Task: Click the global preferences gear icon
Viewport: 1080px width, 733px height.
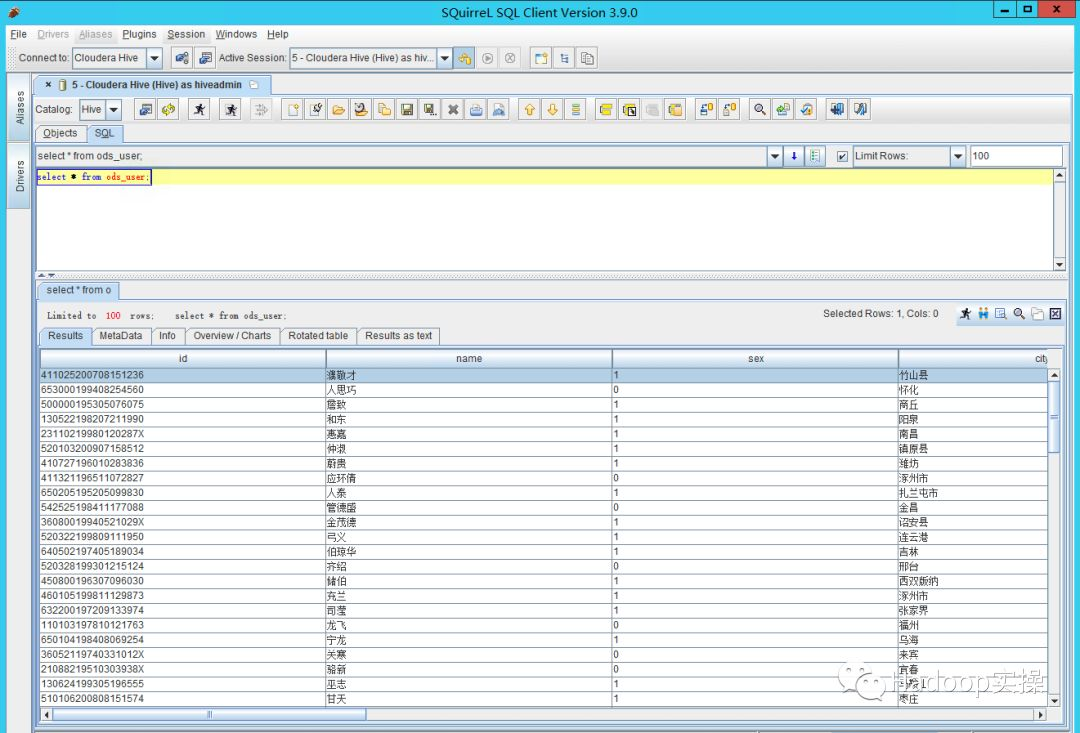Action: tap(183, 58)
